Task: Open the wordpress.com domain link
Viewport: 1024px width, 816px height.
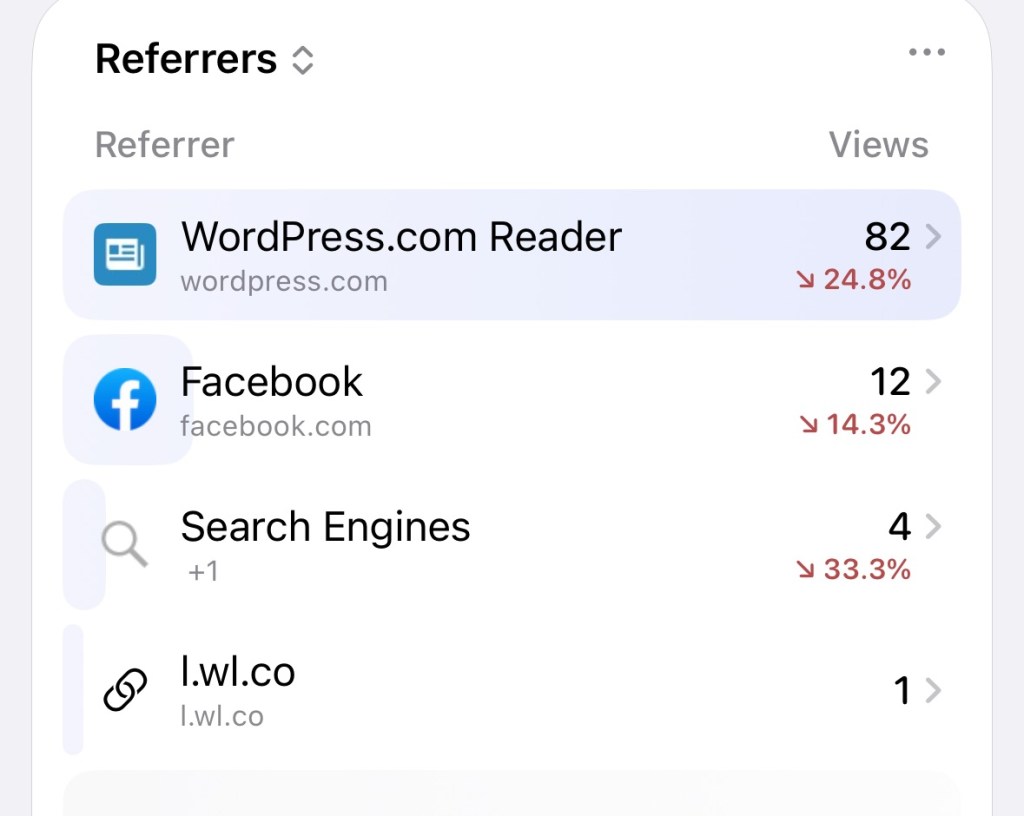Action: pyautogui.click(x=284, y=281)
